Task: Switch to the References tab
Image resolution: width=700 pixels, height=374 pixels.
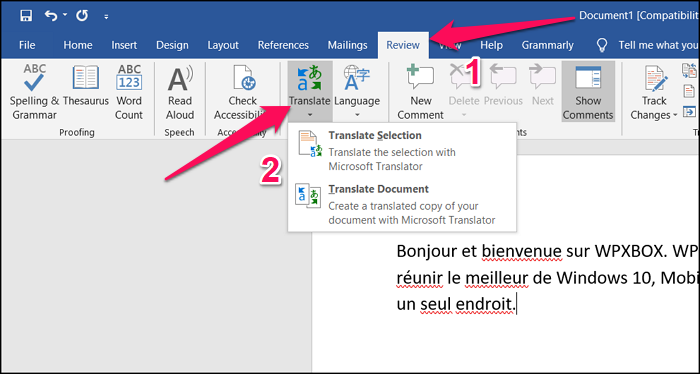Action: click(x=283, y=45)
